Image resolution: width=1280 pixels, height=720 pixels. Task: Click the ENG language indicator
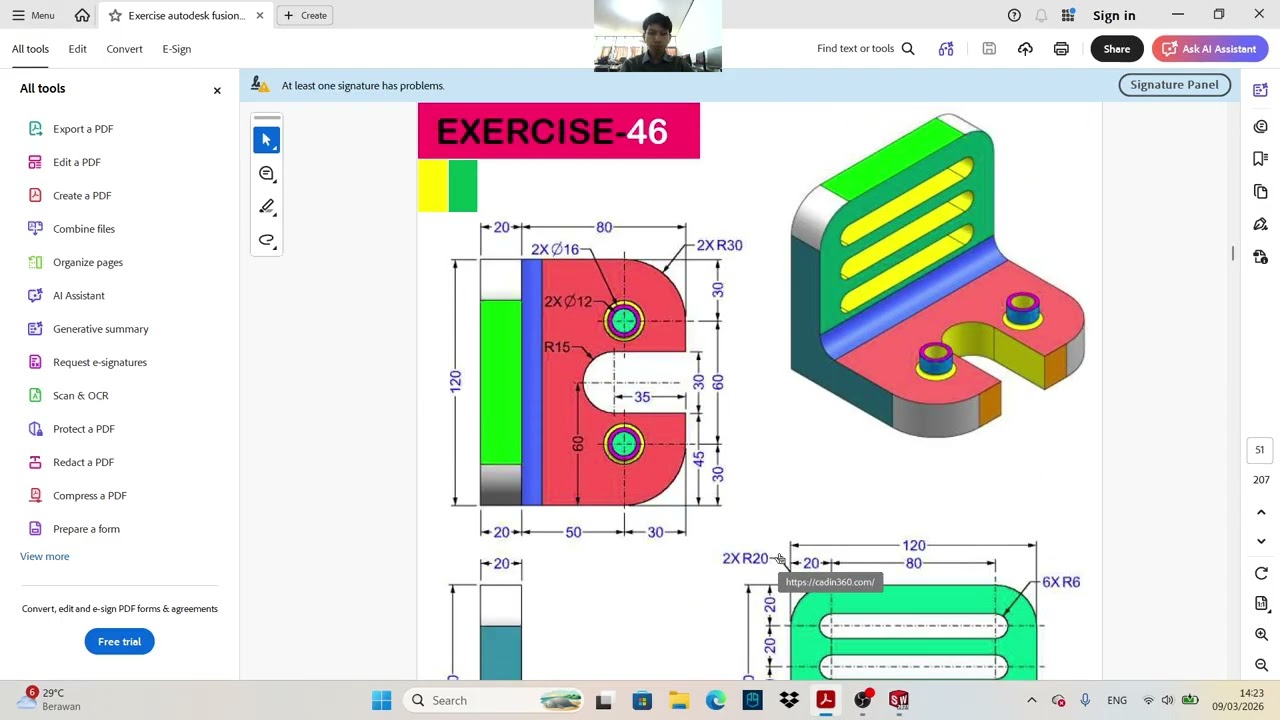pos(1117,700)
